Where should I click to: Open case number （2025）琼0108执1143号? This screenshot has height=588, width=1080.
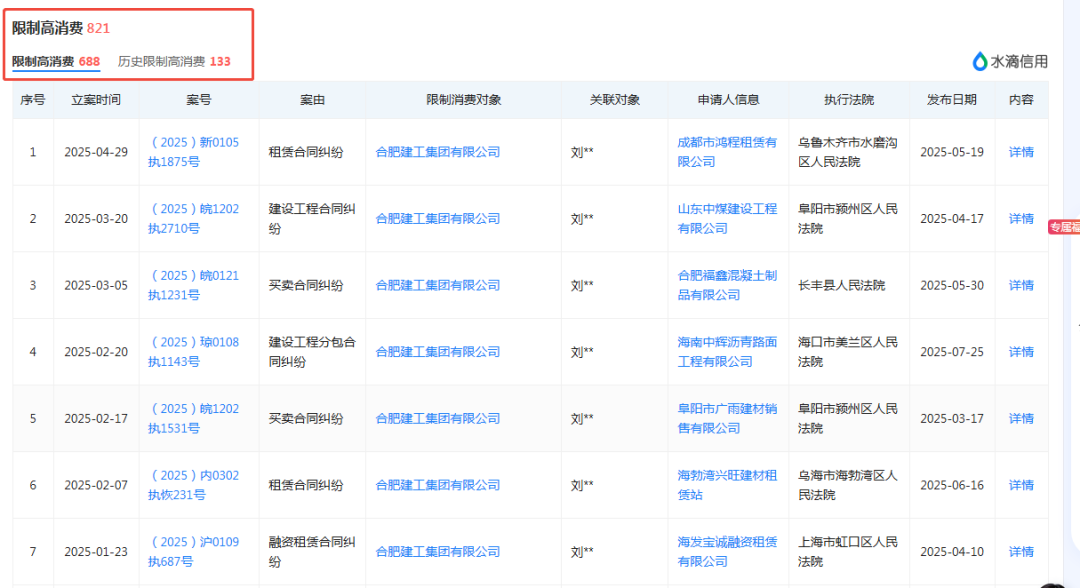(x=197, y=352)
